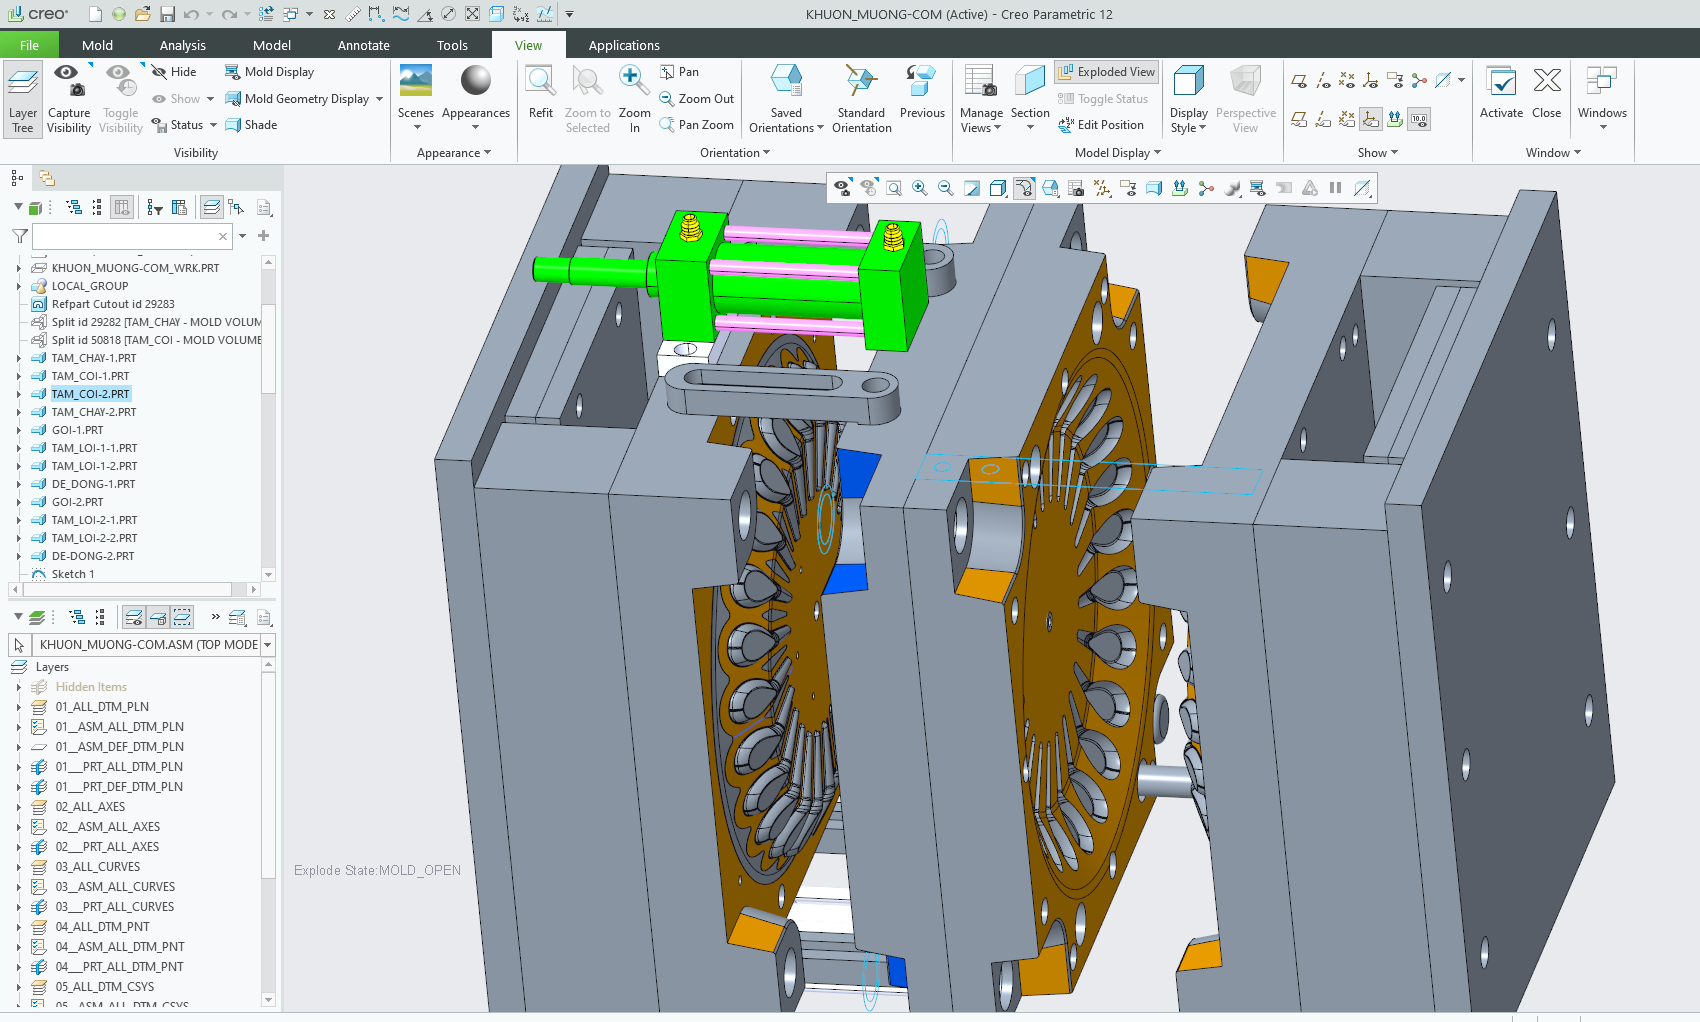Toggle the Exploded View button
The height and width of the screenshot is (1022, 1700).
[1106, 72]
